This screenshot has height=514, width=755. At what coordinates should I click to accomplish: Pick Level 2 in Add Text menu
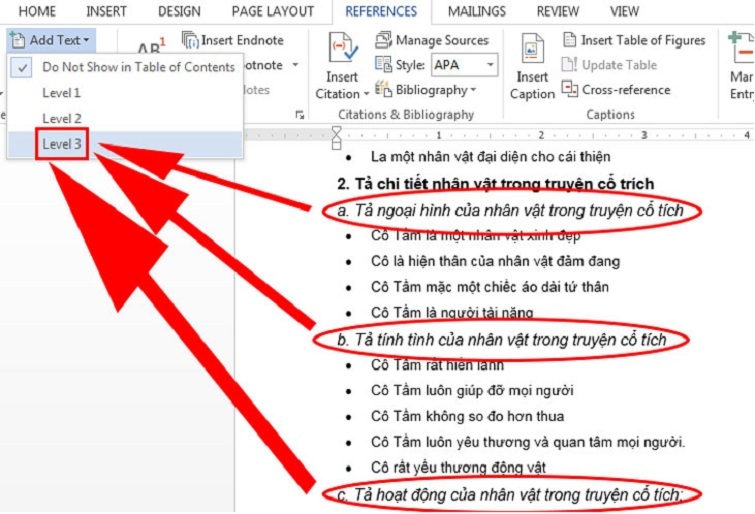62,119
